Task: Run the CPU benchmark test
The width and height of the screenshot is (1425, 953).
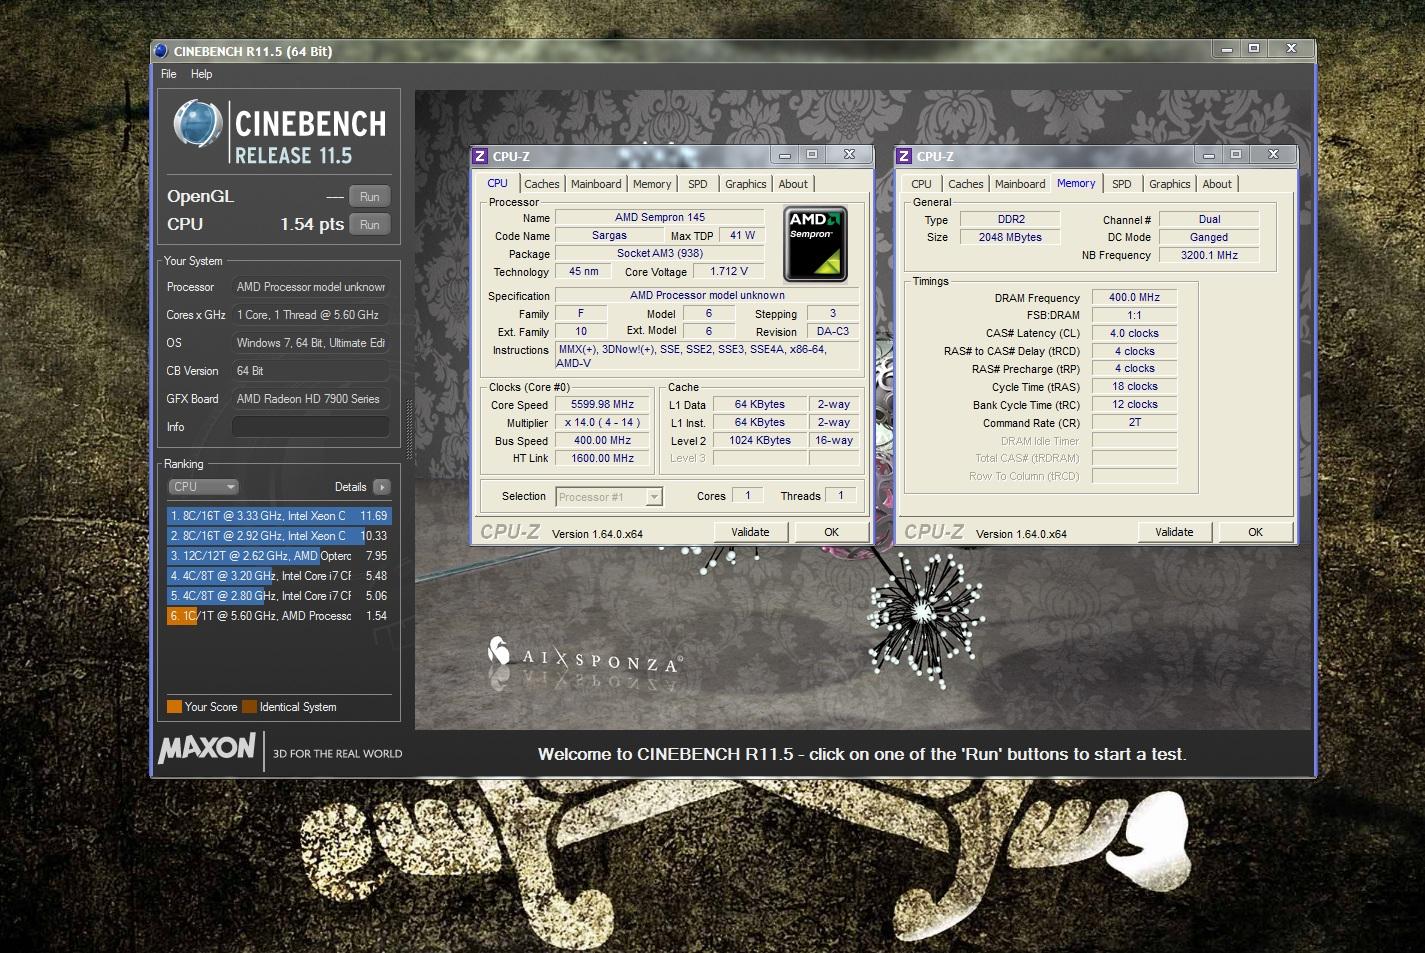Action: click(x=369, y=225)
